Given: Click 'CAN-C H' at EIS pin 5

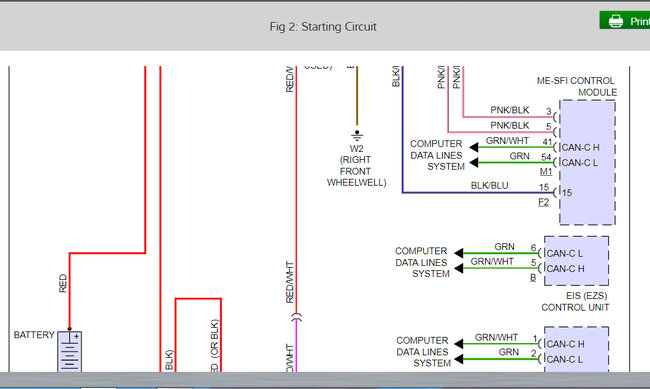Looking at the screenshot, I should (x=565, y=269).
